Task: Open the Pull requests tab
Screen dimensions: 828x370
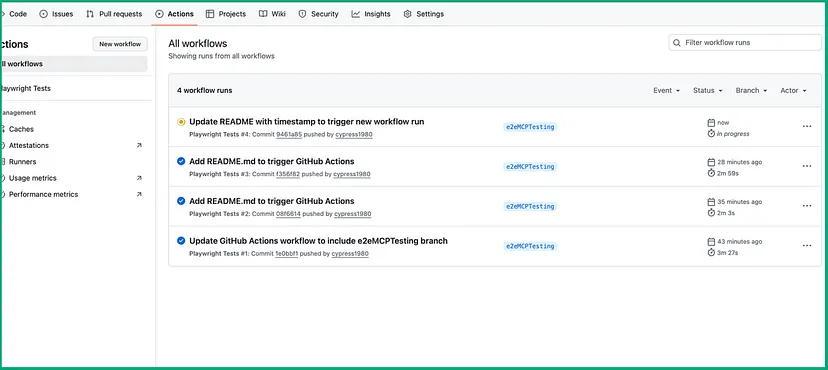Action: point(114,14)
